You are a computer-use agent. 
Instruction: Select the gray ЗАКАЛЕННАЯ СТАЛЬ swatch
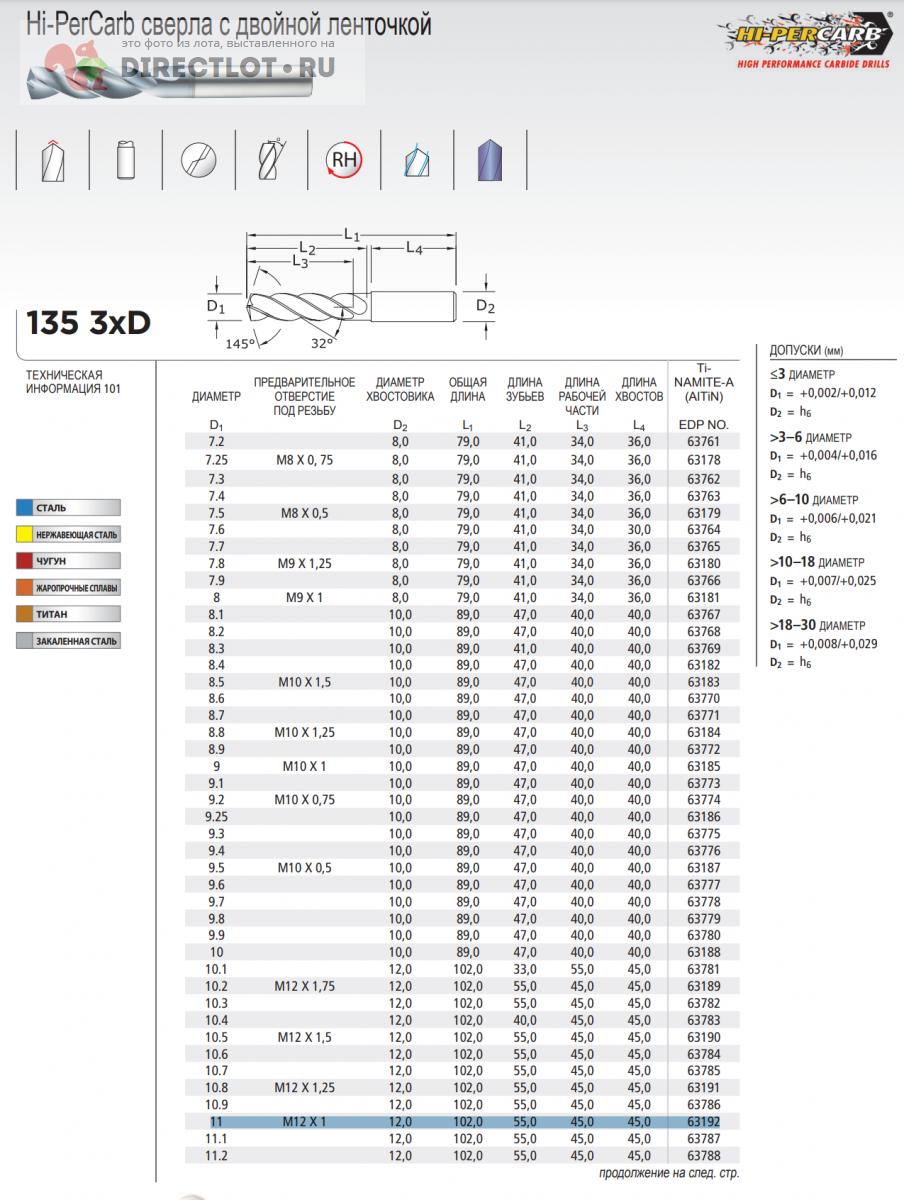pyautogui.click(x=26, y=641)
